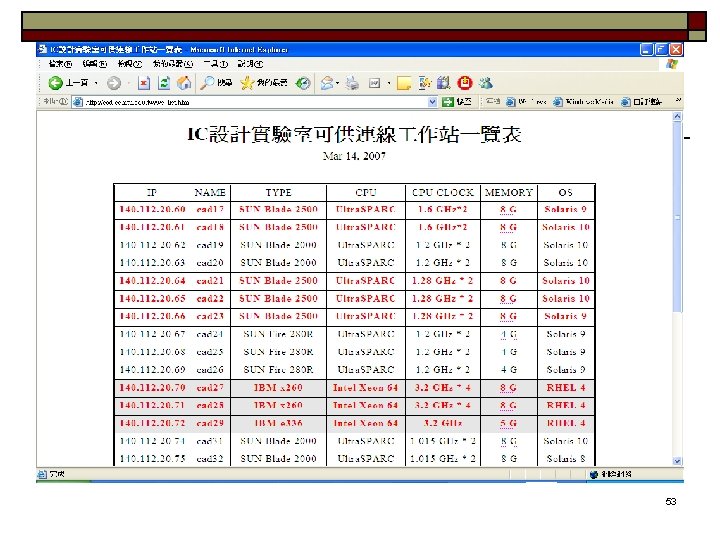720x540 pixels.
Task: Click type cell IBM x260 for cad27
Action: 278,388
